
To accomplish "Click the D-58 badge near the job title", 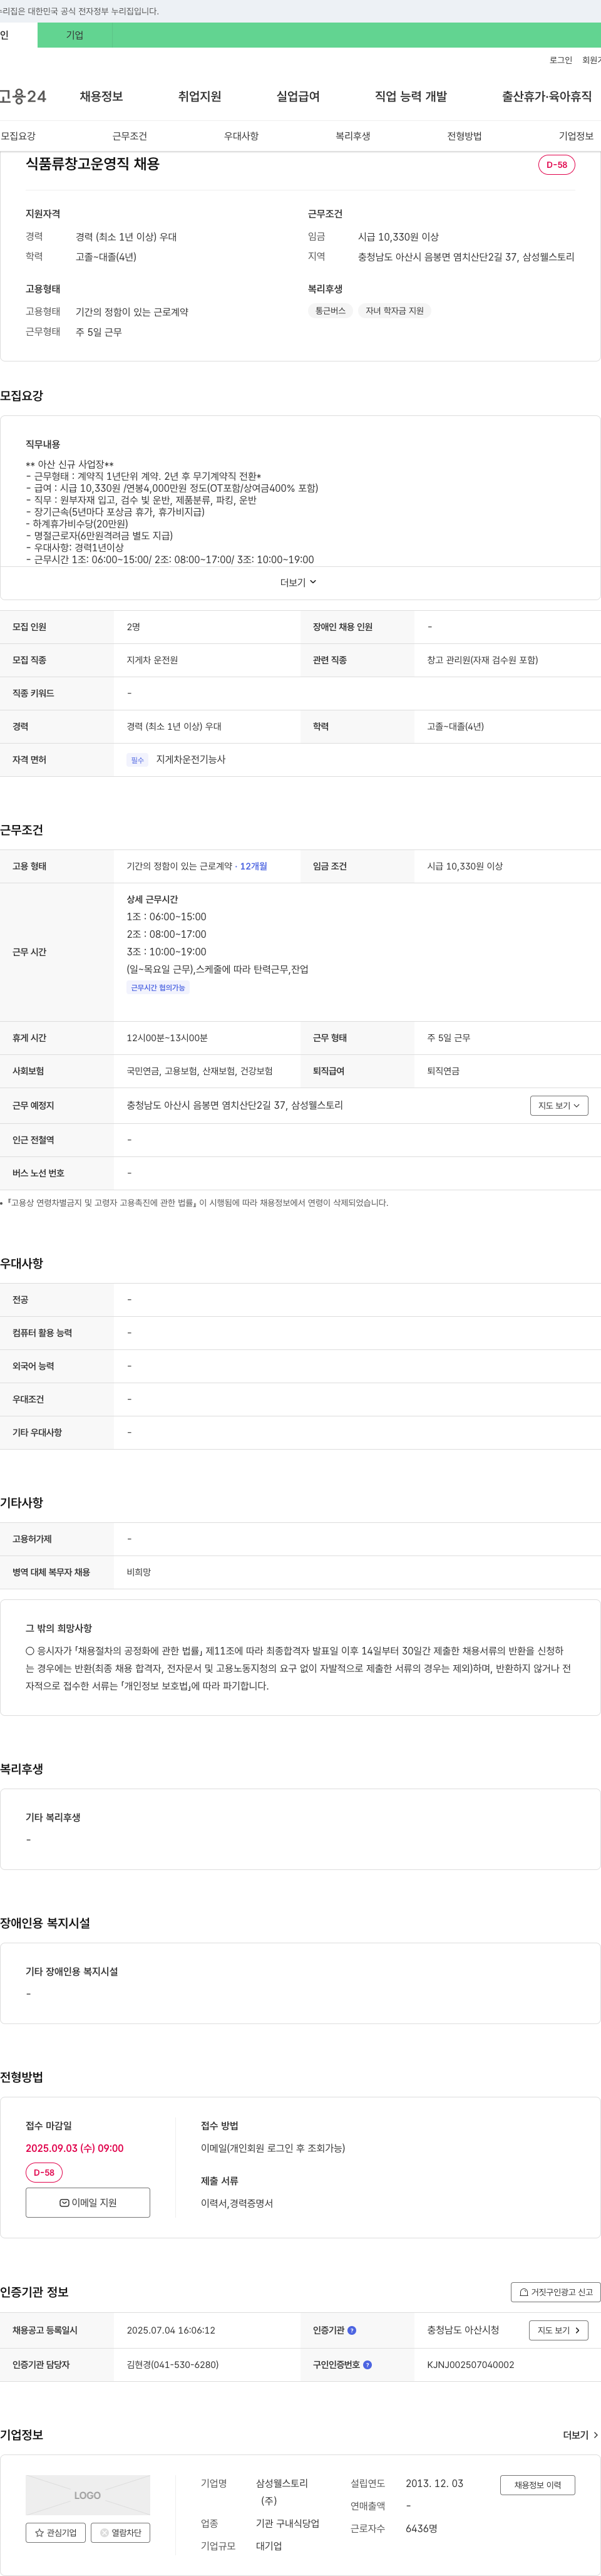I will 556,165.
